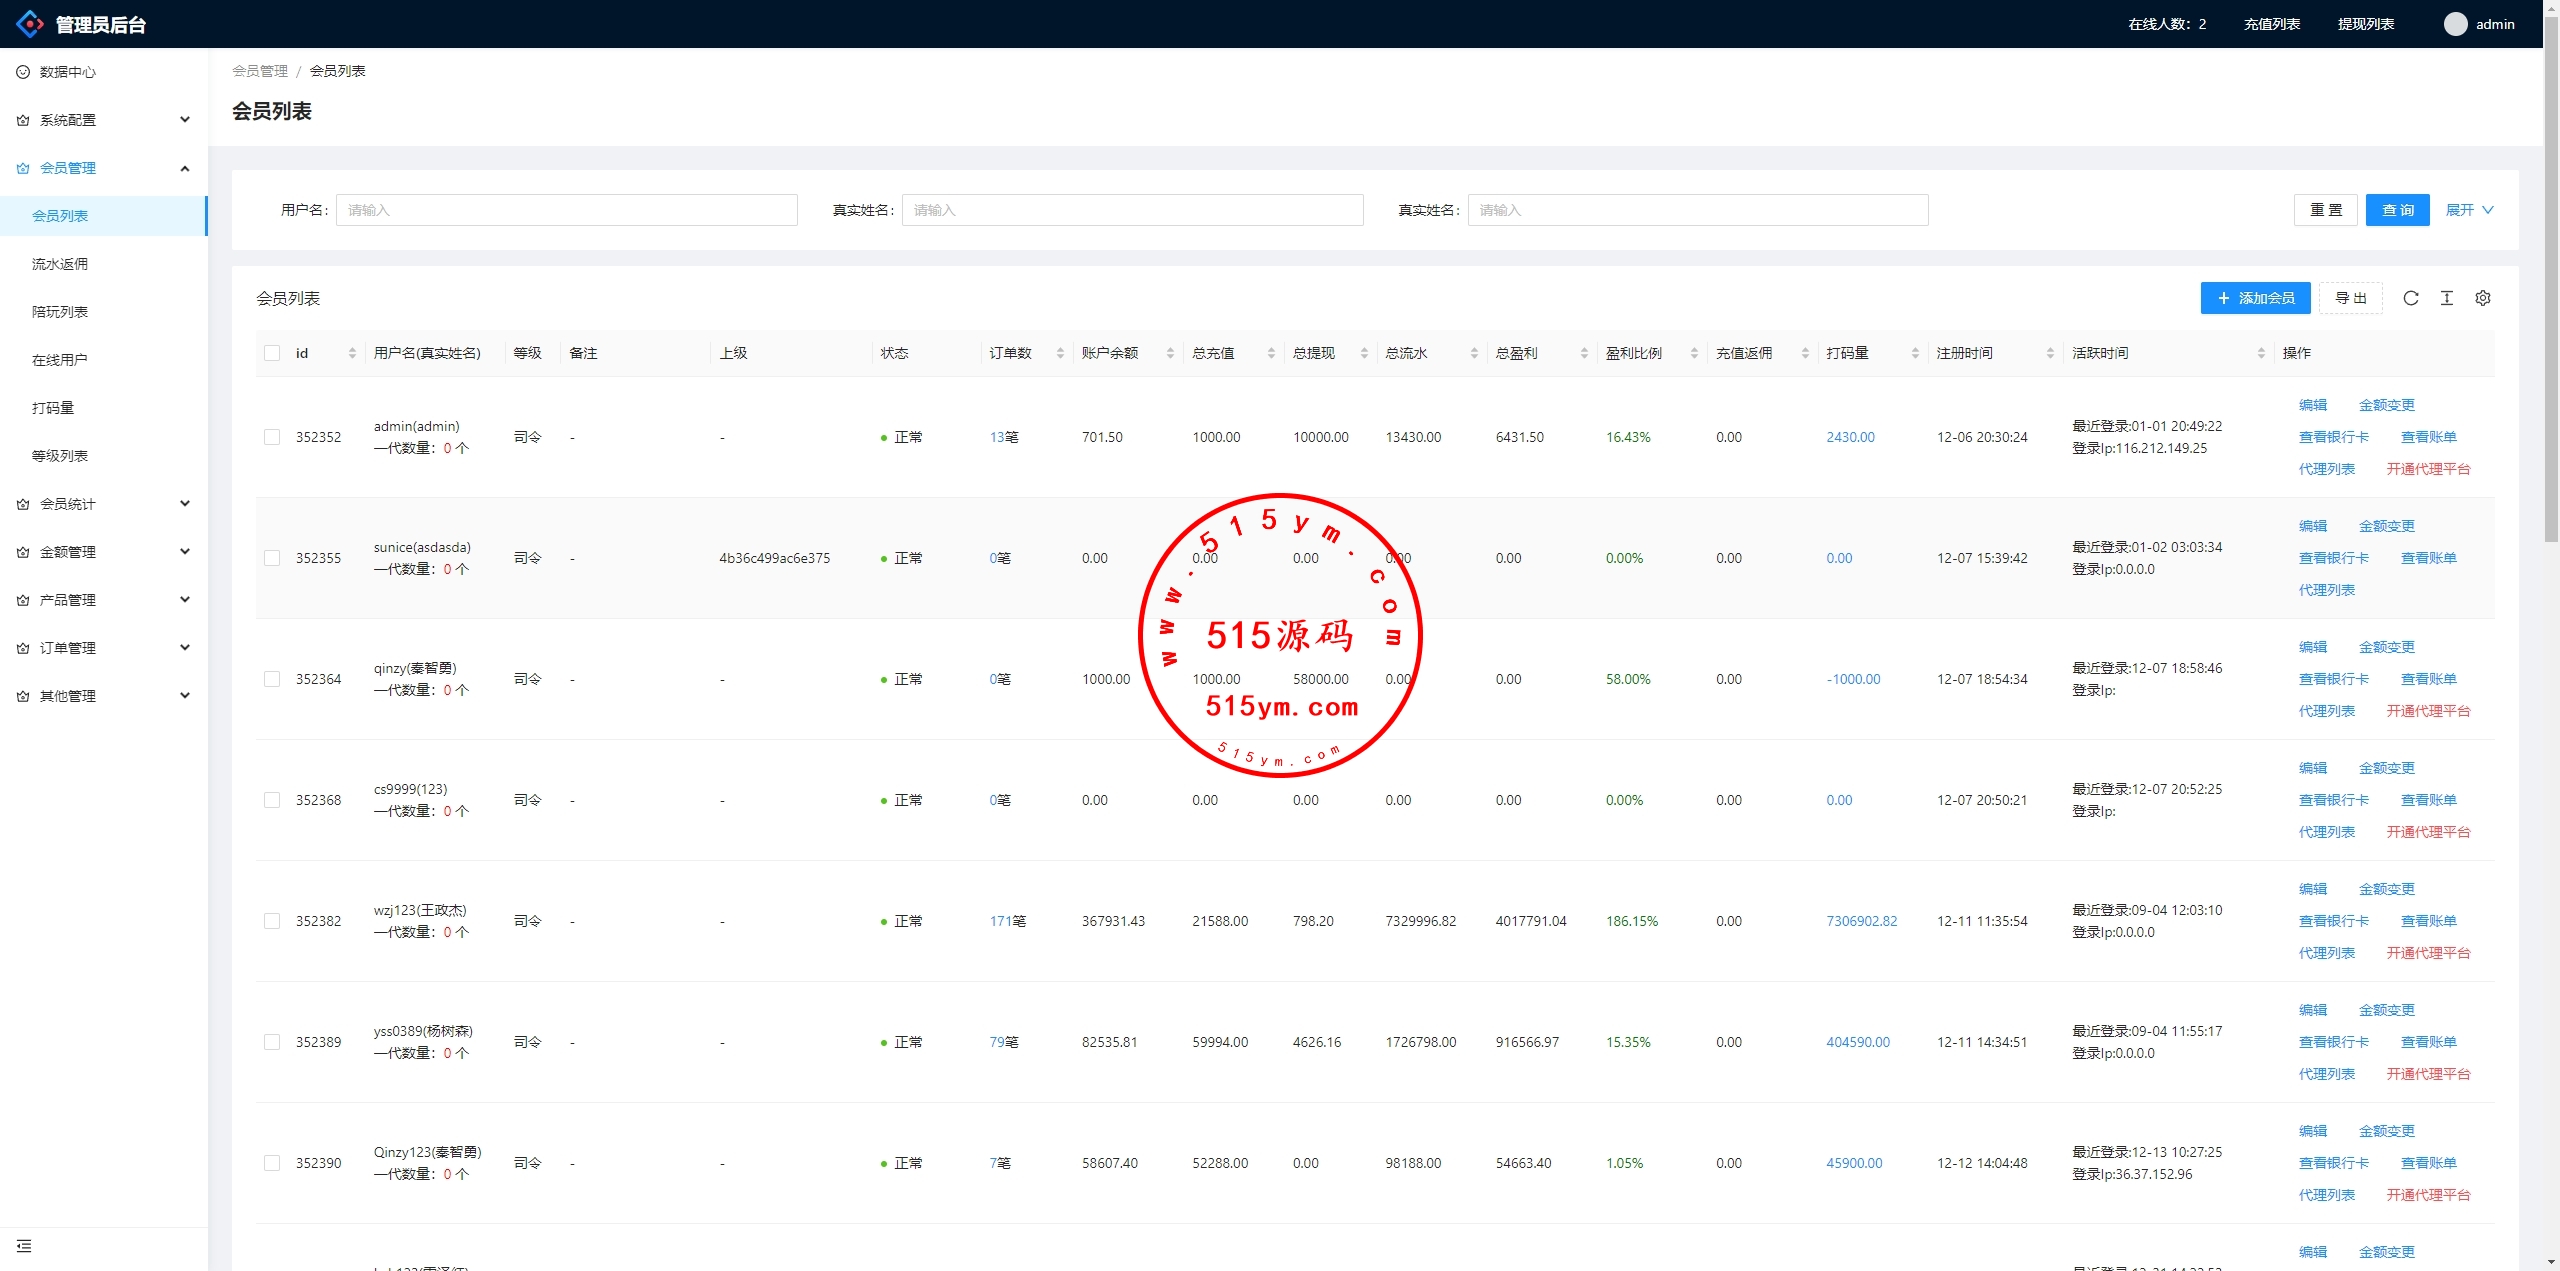
Task: Click the refresh icon in table toolbar
Action: [x=2410, y=298]
